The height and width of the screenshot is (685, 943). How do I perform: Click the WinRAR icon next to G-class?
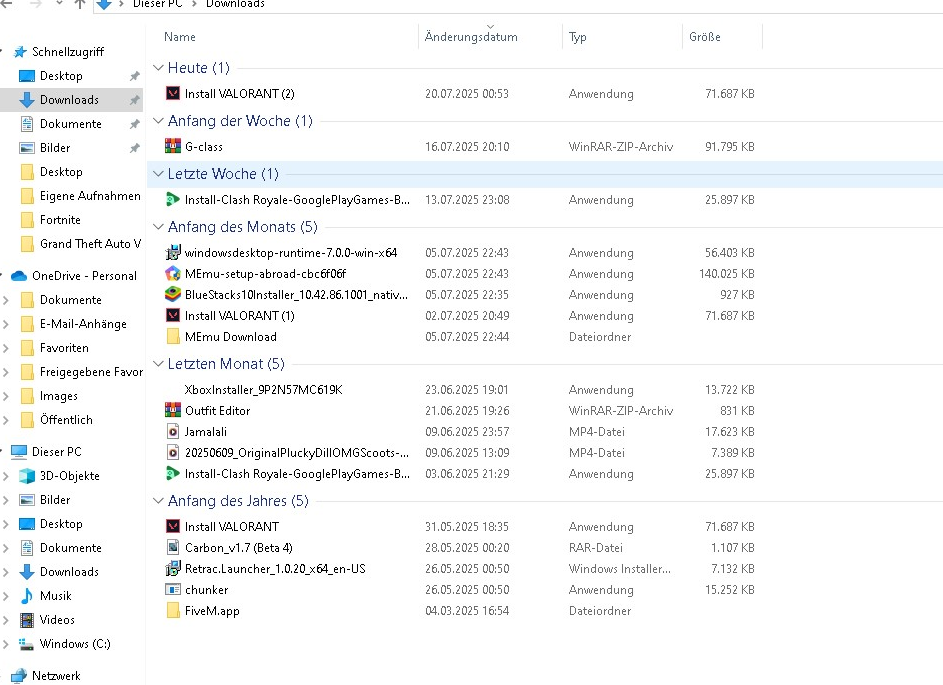(x=173, y=146)
